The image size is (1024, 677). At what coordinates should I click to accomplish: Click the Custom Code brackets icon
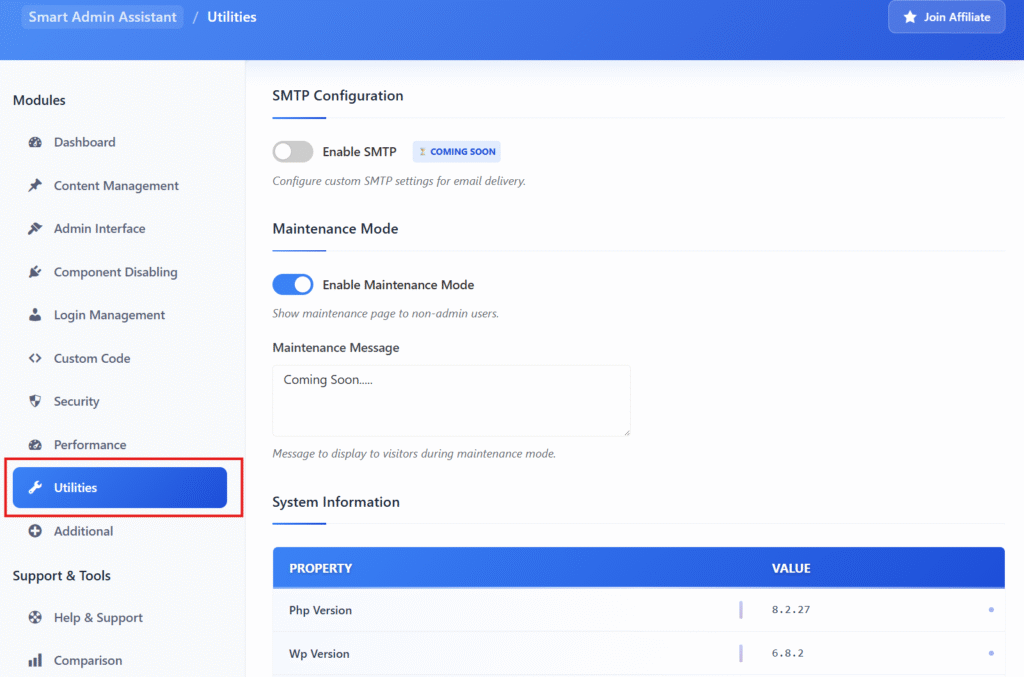[x=35, y=358]
